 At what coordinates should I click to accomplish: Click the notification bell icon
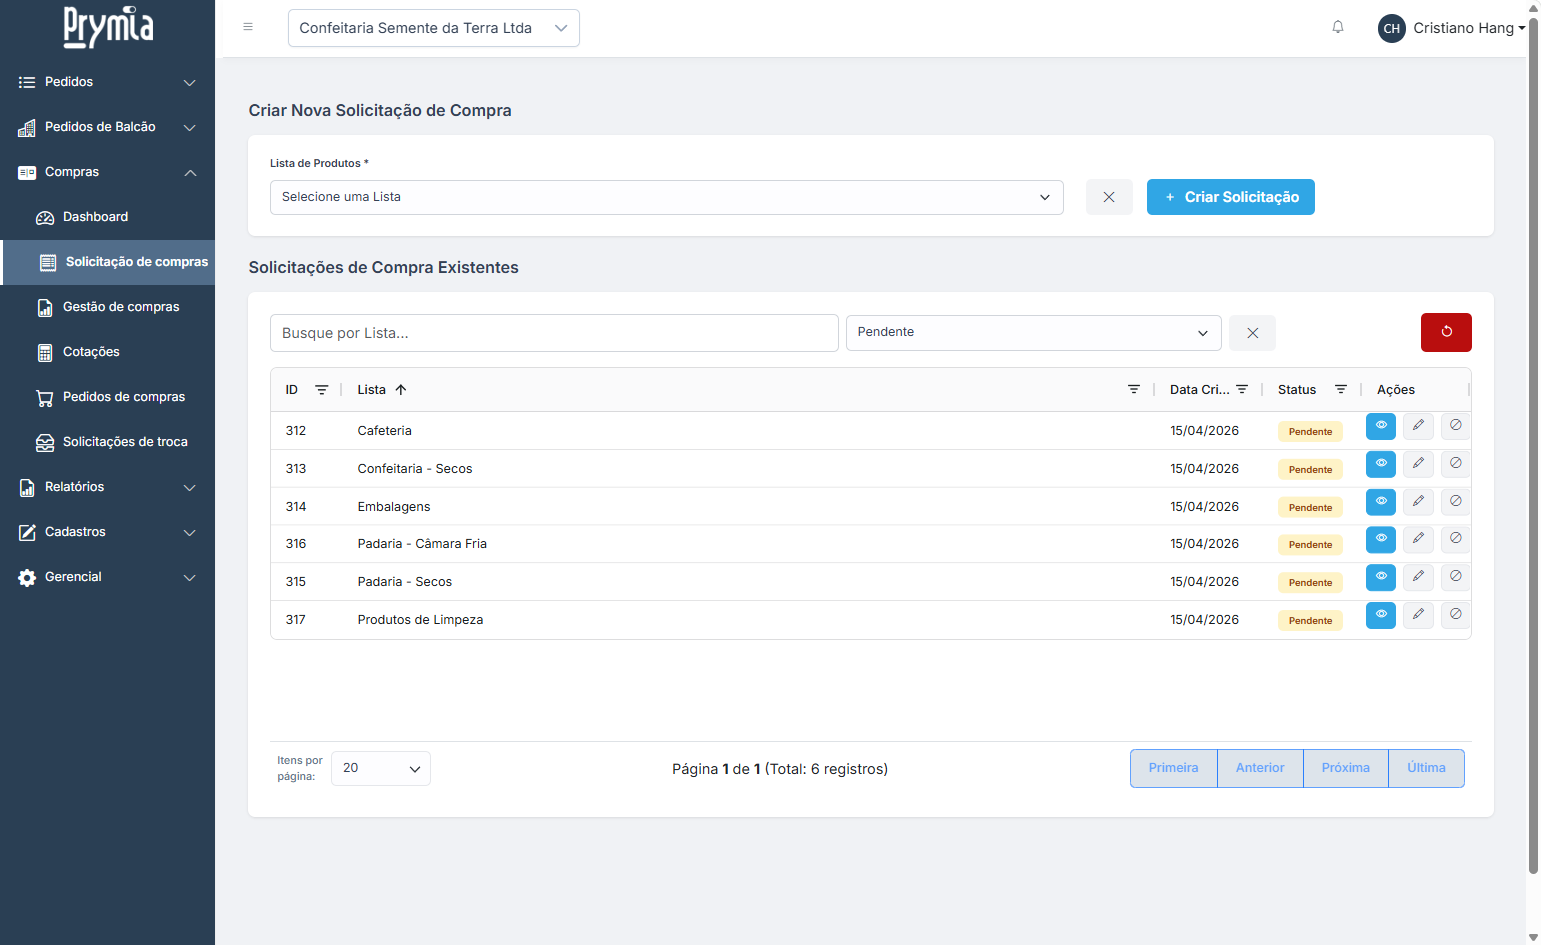point(1337,27)
